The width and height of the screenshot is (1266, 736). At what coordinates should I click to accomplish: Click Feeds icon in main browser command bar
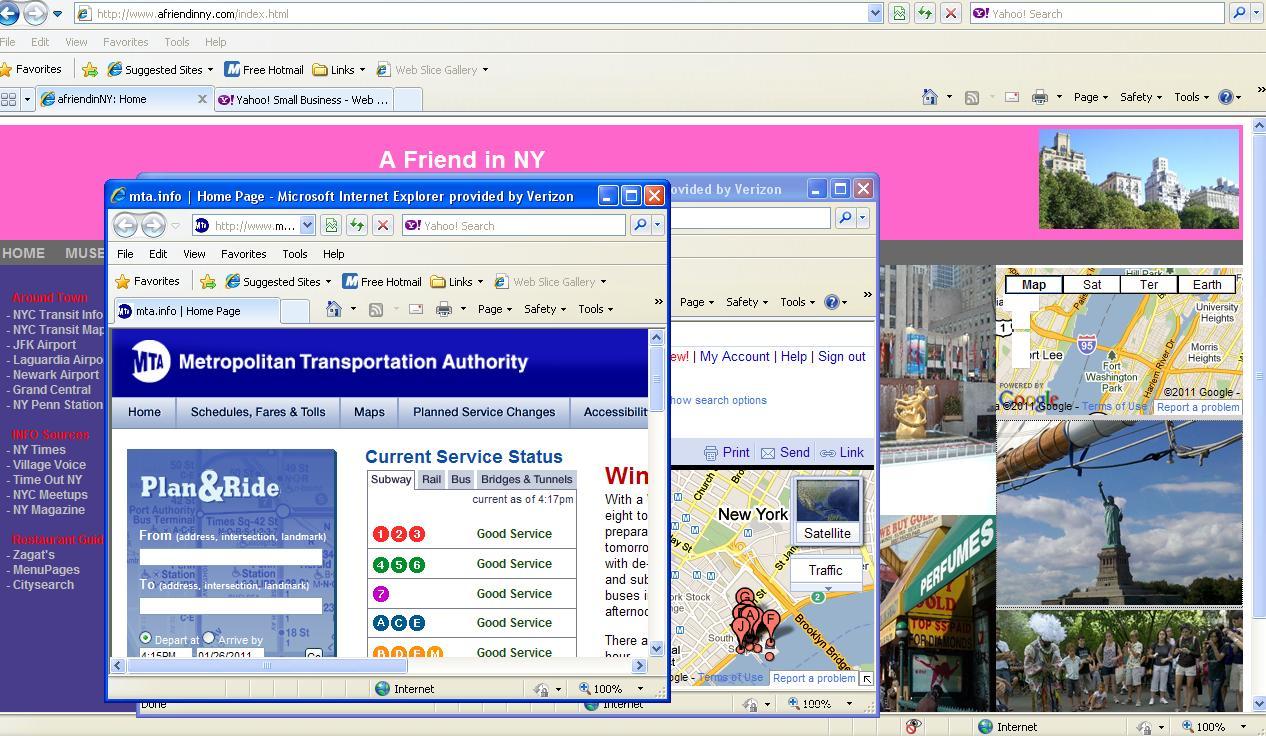[971, 97]
